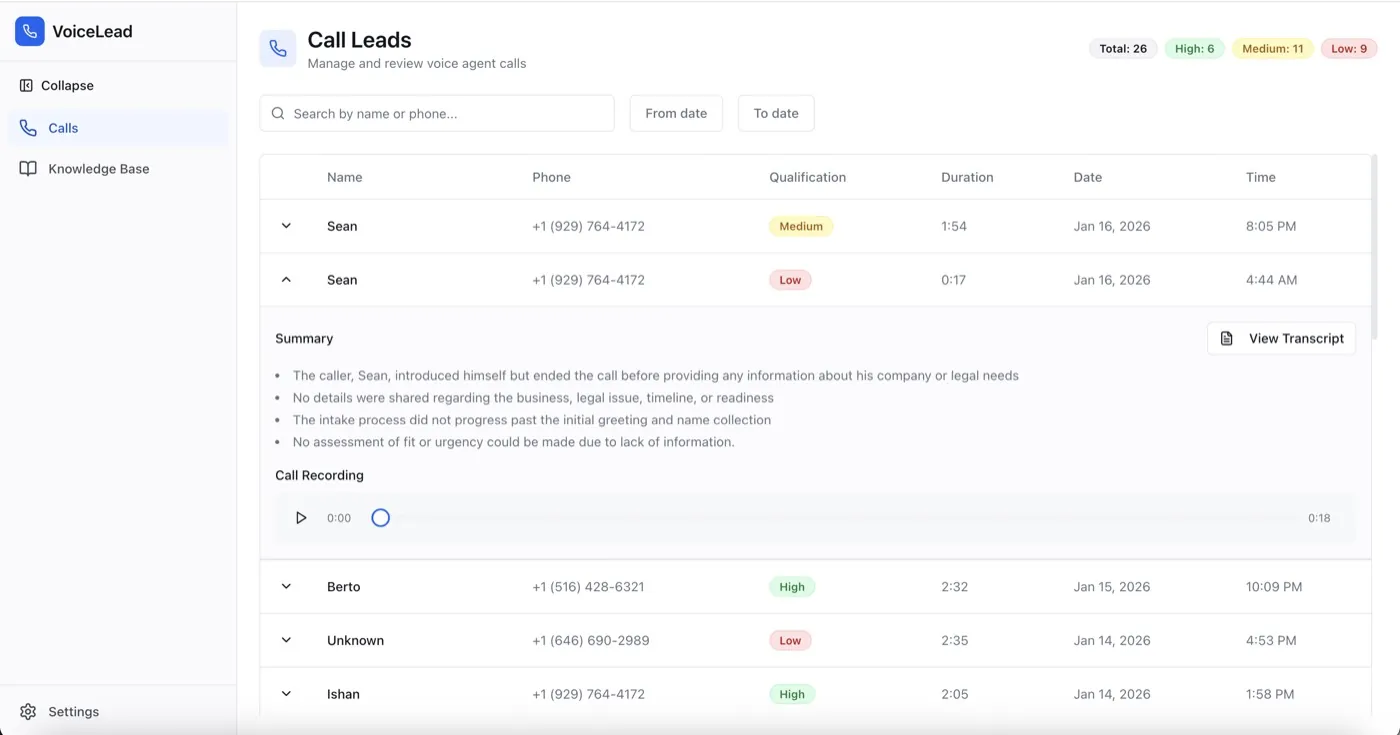
Task: Open the View Transcript button
Action: click(1282, 339)
